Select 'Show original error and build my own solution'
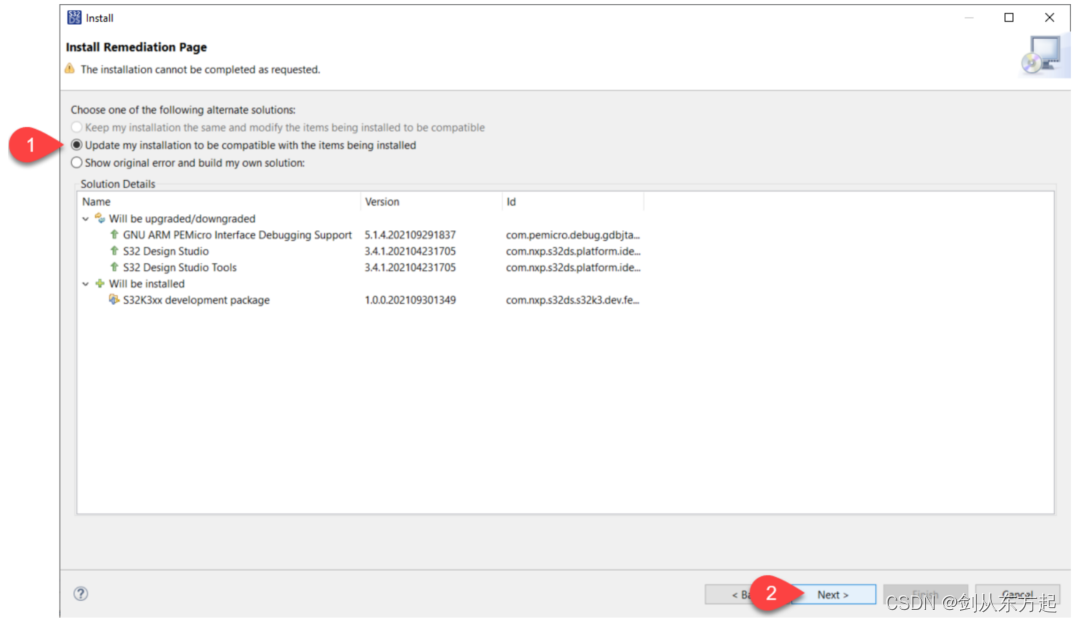Screen dimensions: 1072x622 click(x=77, y=163)
